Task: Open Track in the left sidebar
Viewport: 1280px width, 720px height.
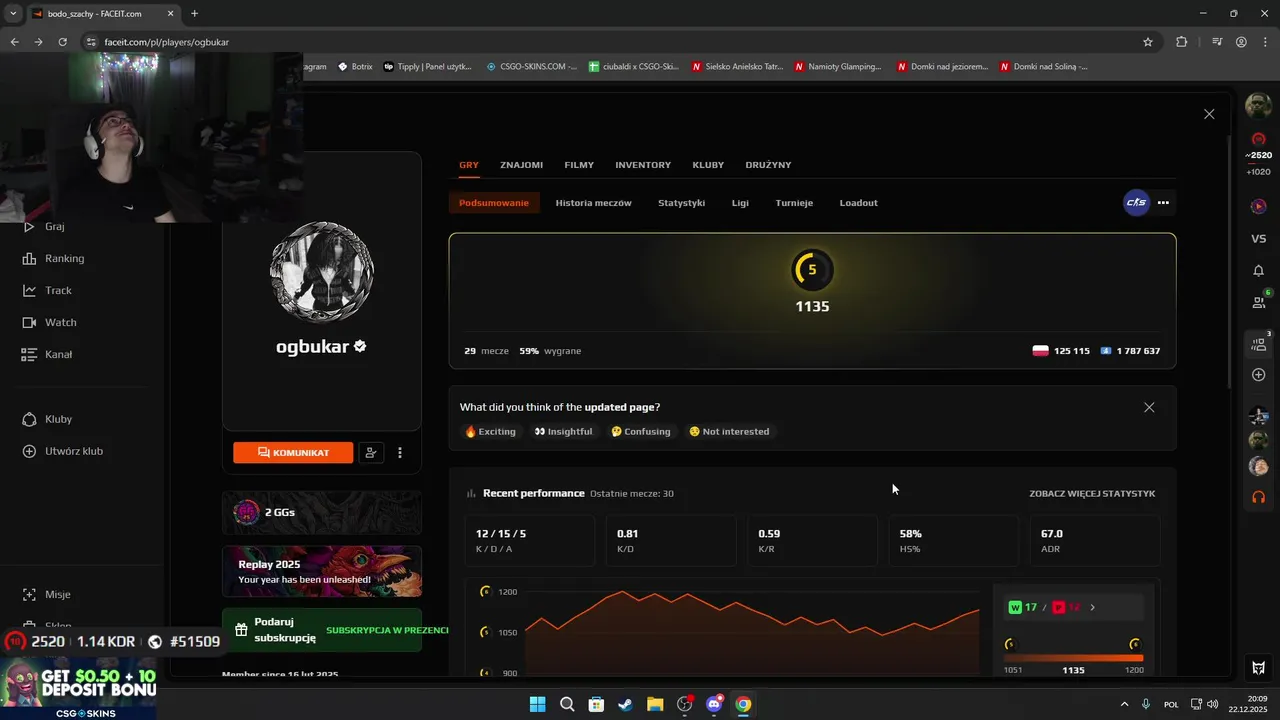Action: point(47,291)
